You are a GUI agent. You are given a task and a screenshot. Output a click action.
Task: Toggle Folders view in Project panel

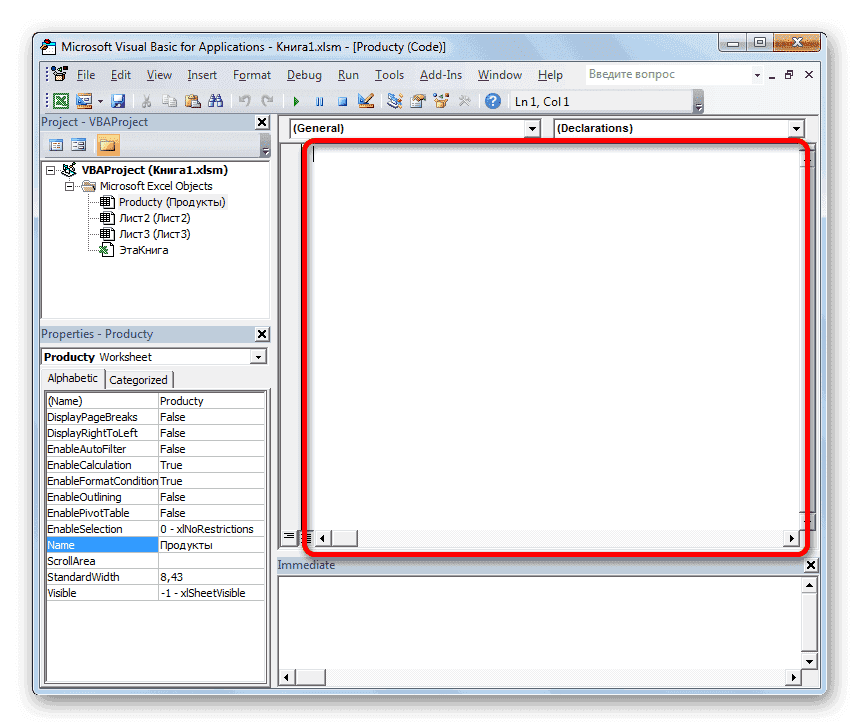[108, 145]
